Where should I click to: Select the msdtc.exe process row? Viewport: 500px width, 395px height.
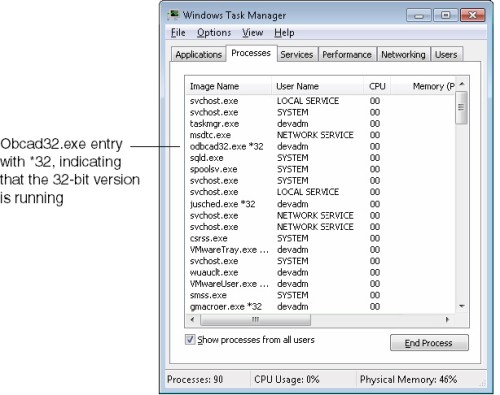click(x=320, y=135)
